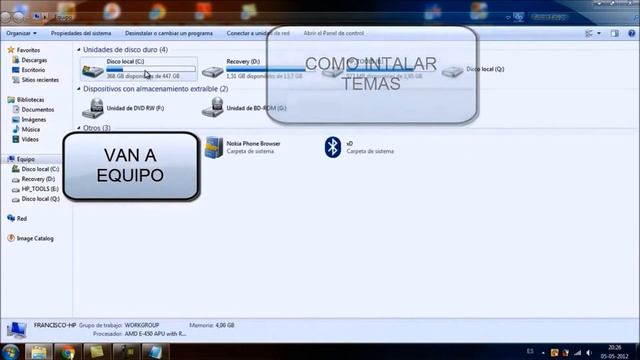Select Bibliotecas in navigation pane

click(x=30, y=100)
